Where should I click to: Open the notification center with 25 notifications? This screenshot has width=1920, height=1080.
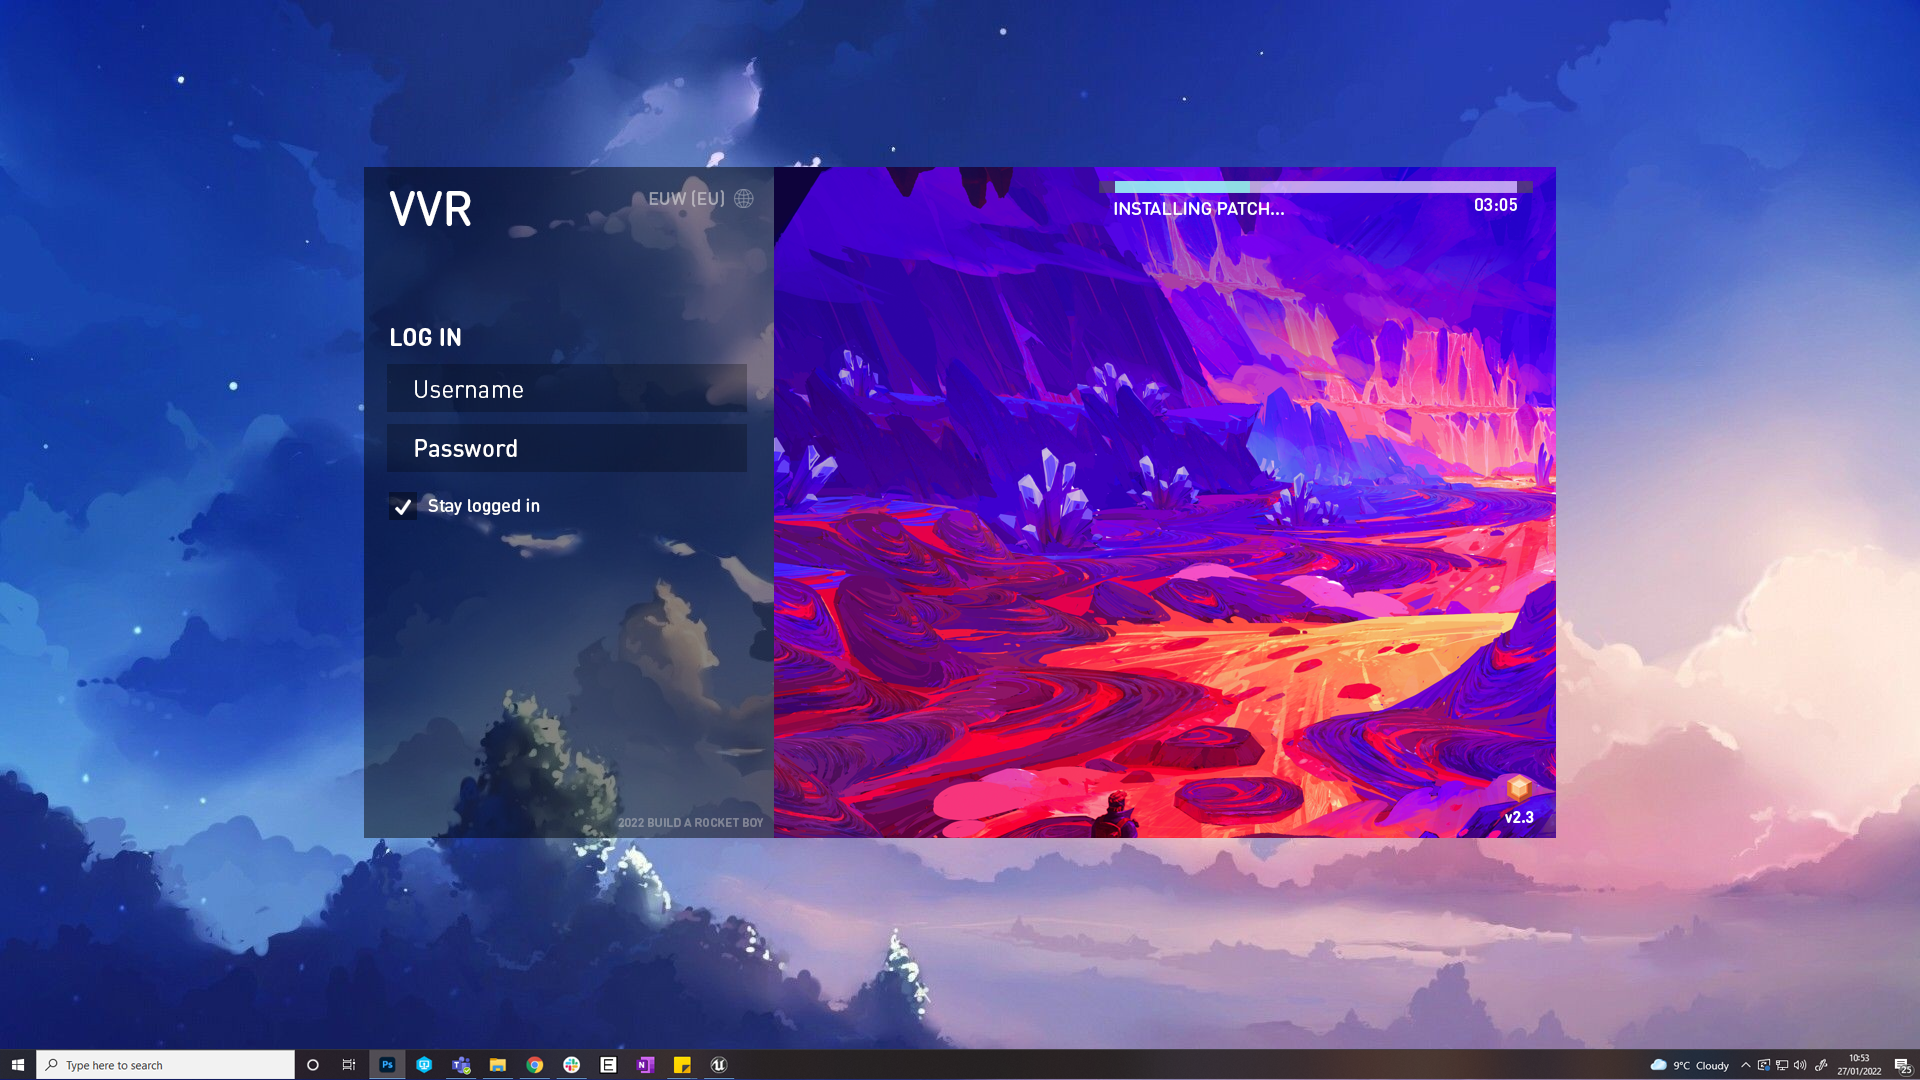pos(1902,1066)
